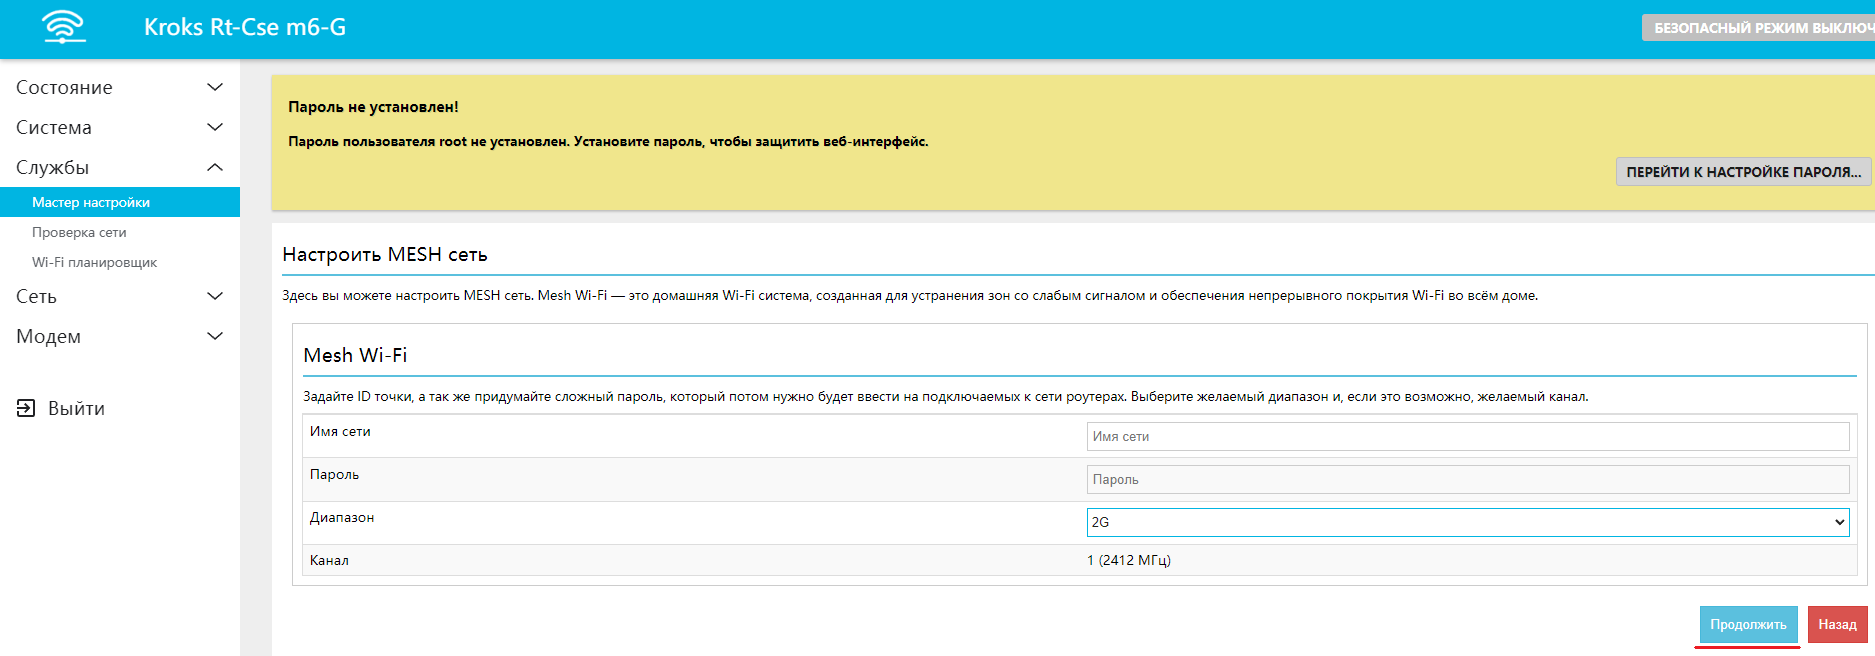
Task: Expand the Состояние menu chevron
Action: [x=214, y=87]
